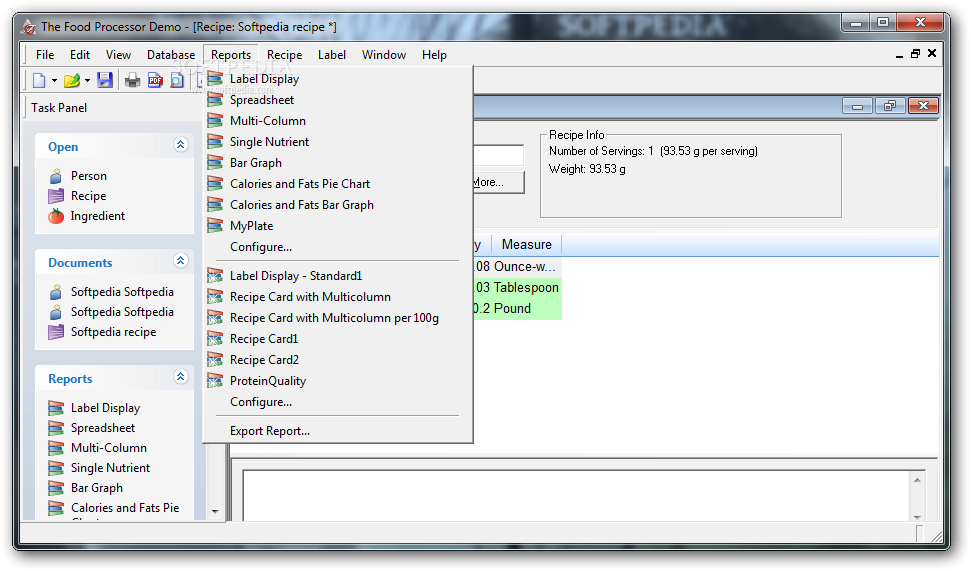Click the PDF export toolbar icon
971x571 pixels.
[x=155, y=80]
